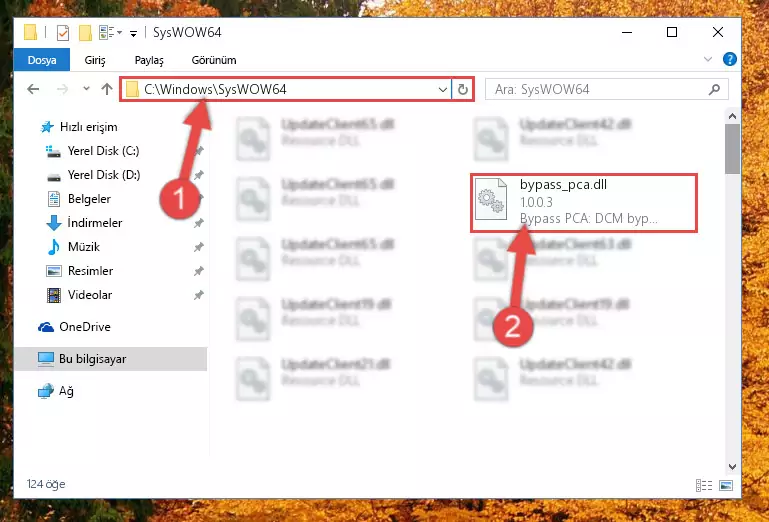Minimize the SysWOW64 window

point(627,32)
